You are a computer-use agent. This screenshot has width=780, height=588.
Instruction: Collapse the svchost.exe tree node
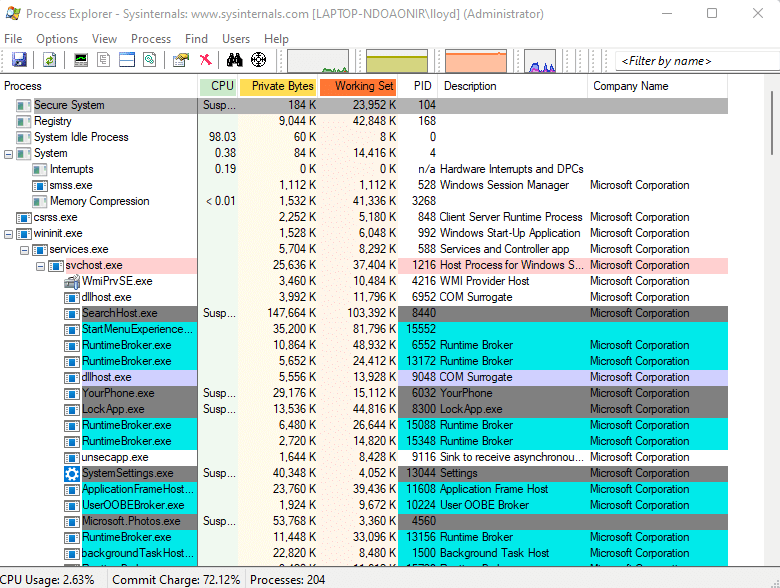pos(41,265)
